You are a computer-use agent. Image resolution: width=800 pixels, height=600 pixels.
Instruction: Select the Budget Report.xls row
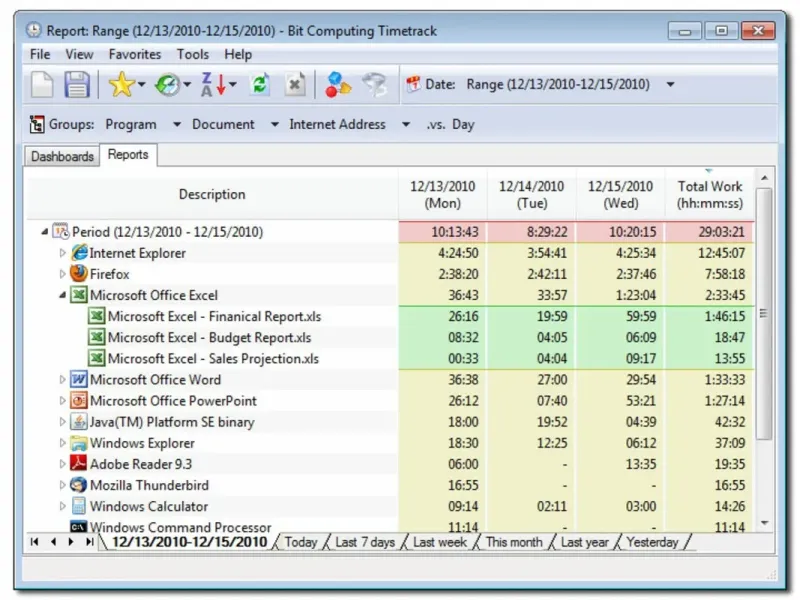(209, 337)
